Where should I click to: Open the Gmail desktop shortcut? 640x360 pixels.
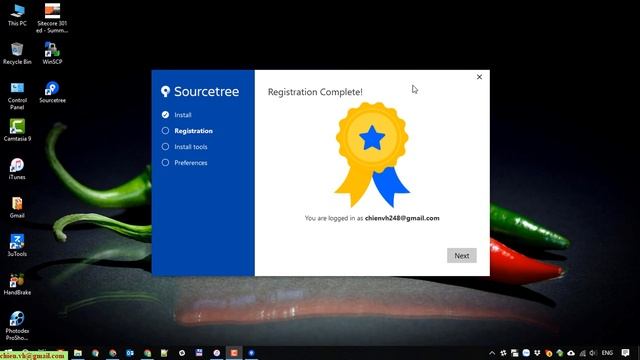pyautogui.click(x=17, y=207)
